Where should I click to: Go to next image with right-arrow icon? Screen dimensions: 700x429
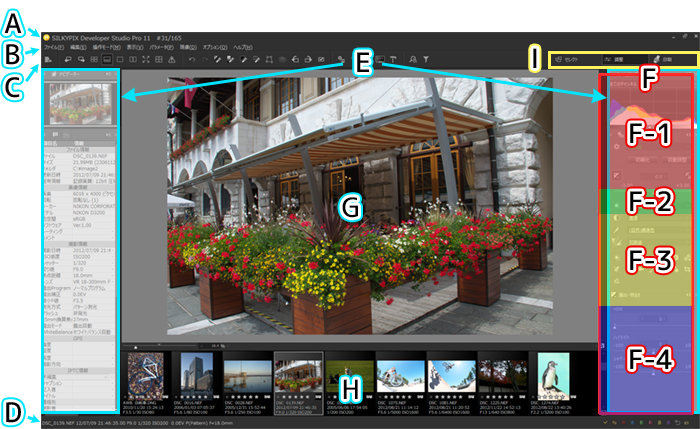coord(81,59)
